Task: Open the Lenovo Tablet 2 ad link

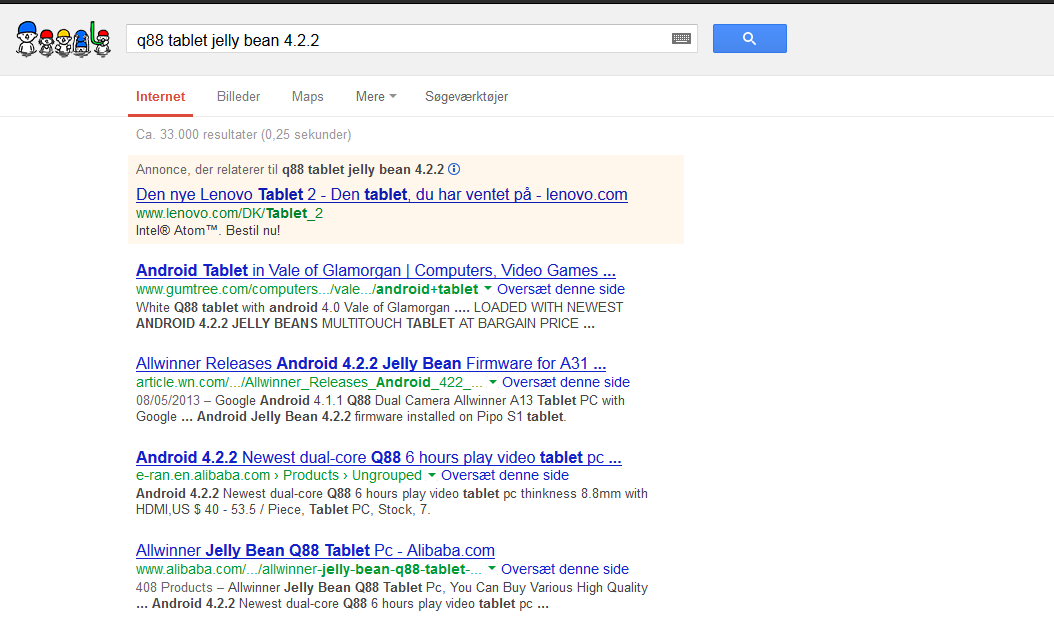Action: pyautogui.click(x=382, y=195)
